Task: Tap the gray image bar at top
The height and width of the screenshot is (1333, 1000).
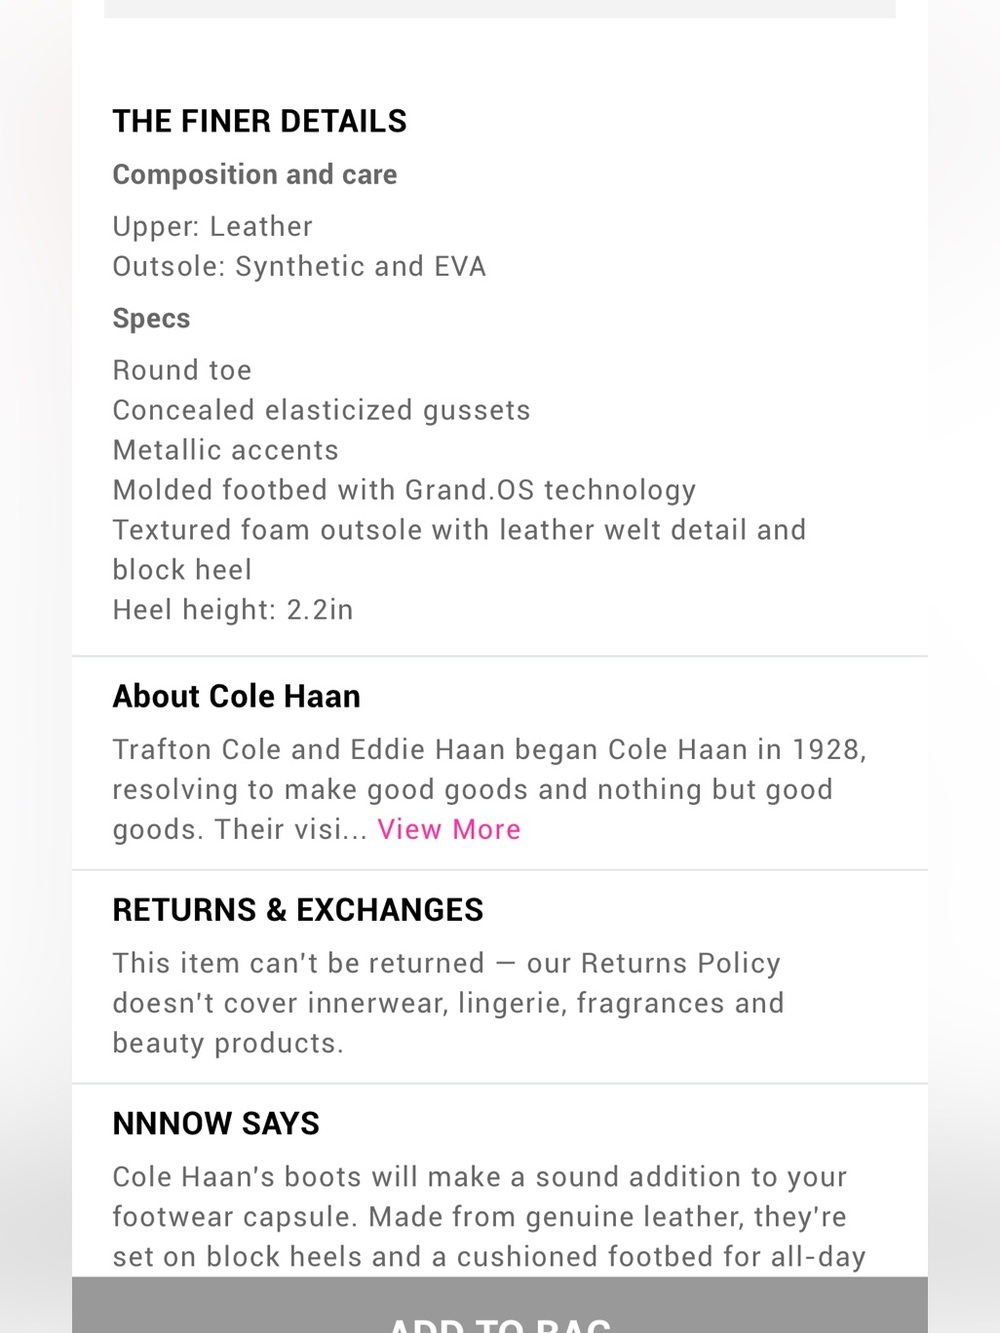Action: [500, 8]
